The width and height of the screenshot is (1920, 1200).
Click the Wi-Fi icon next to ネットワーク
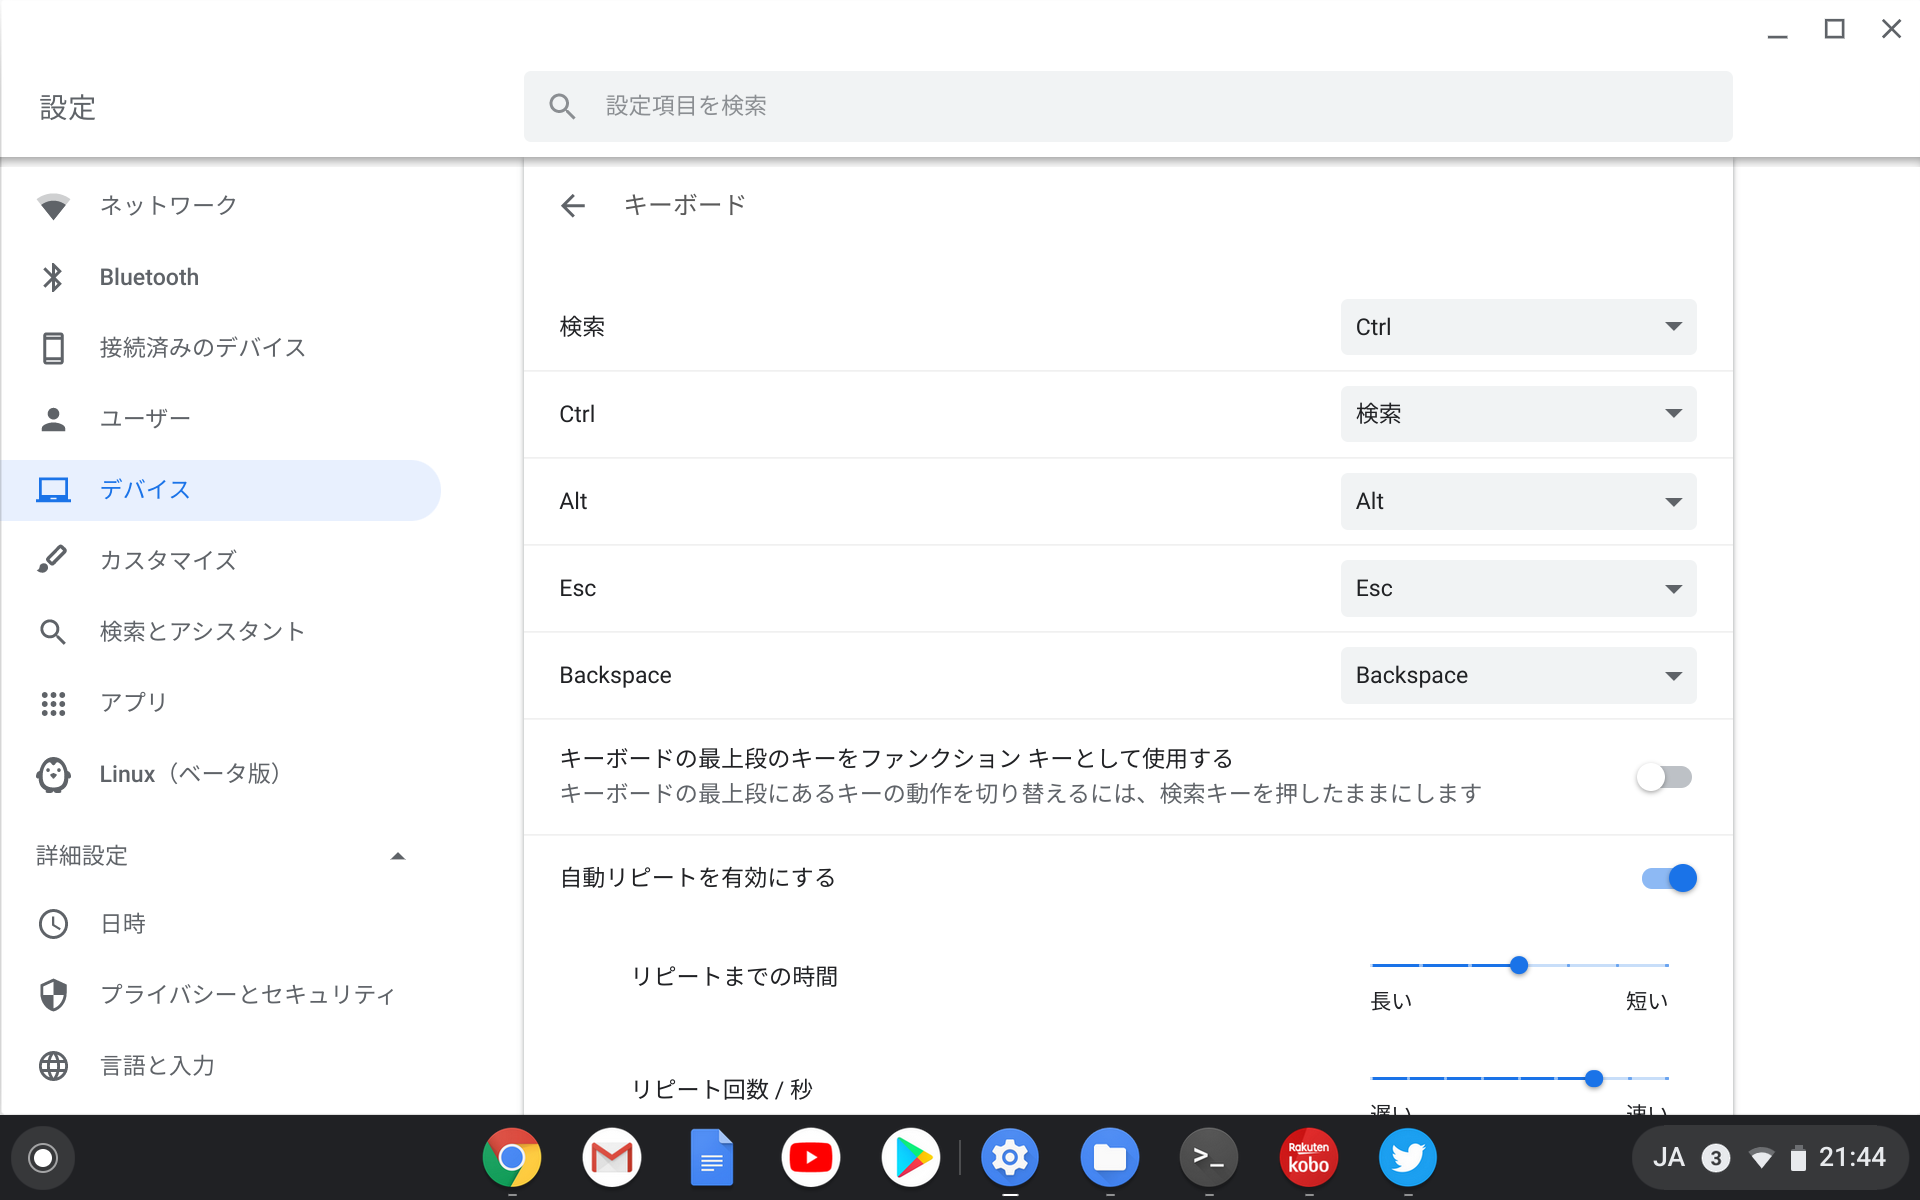tap(53, 206)
